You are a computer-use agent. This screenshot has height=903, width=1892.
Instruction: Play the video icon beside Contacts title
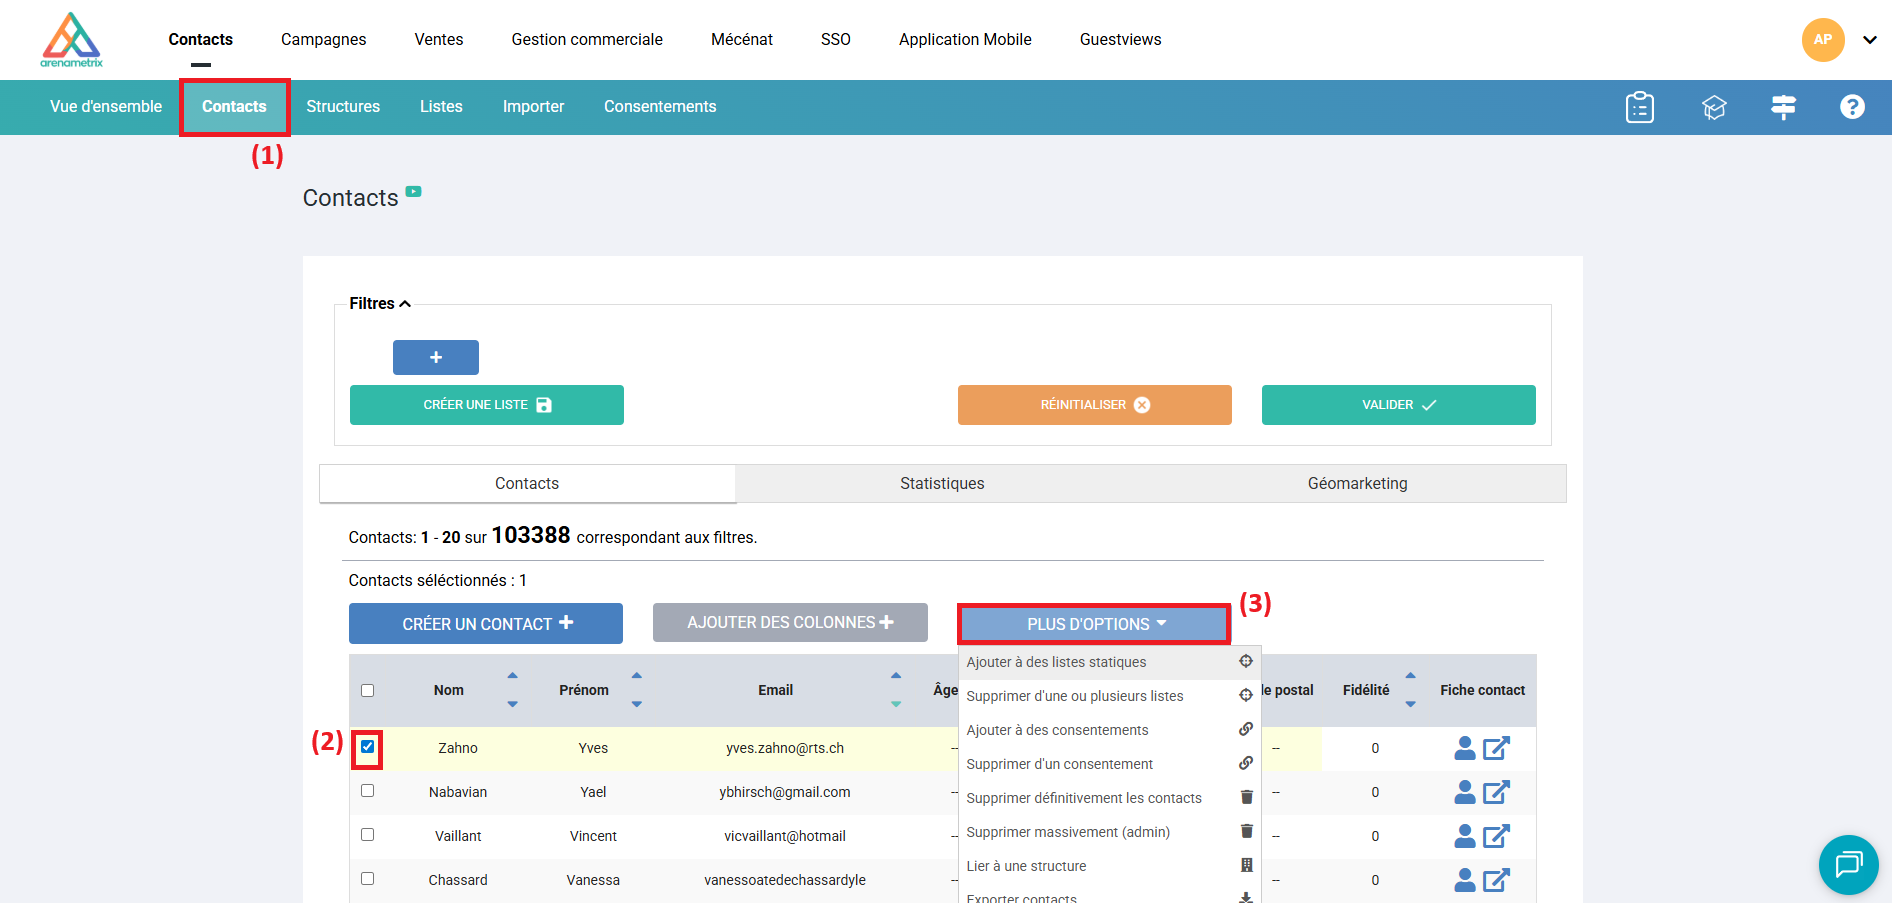[414, 191]
